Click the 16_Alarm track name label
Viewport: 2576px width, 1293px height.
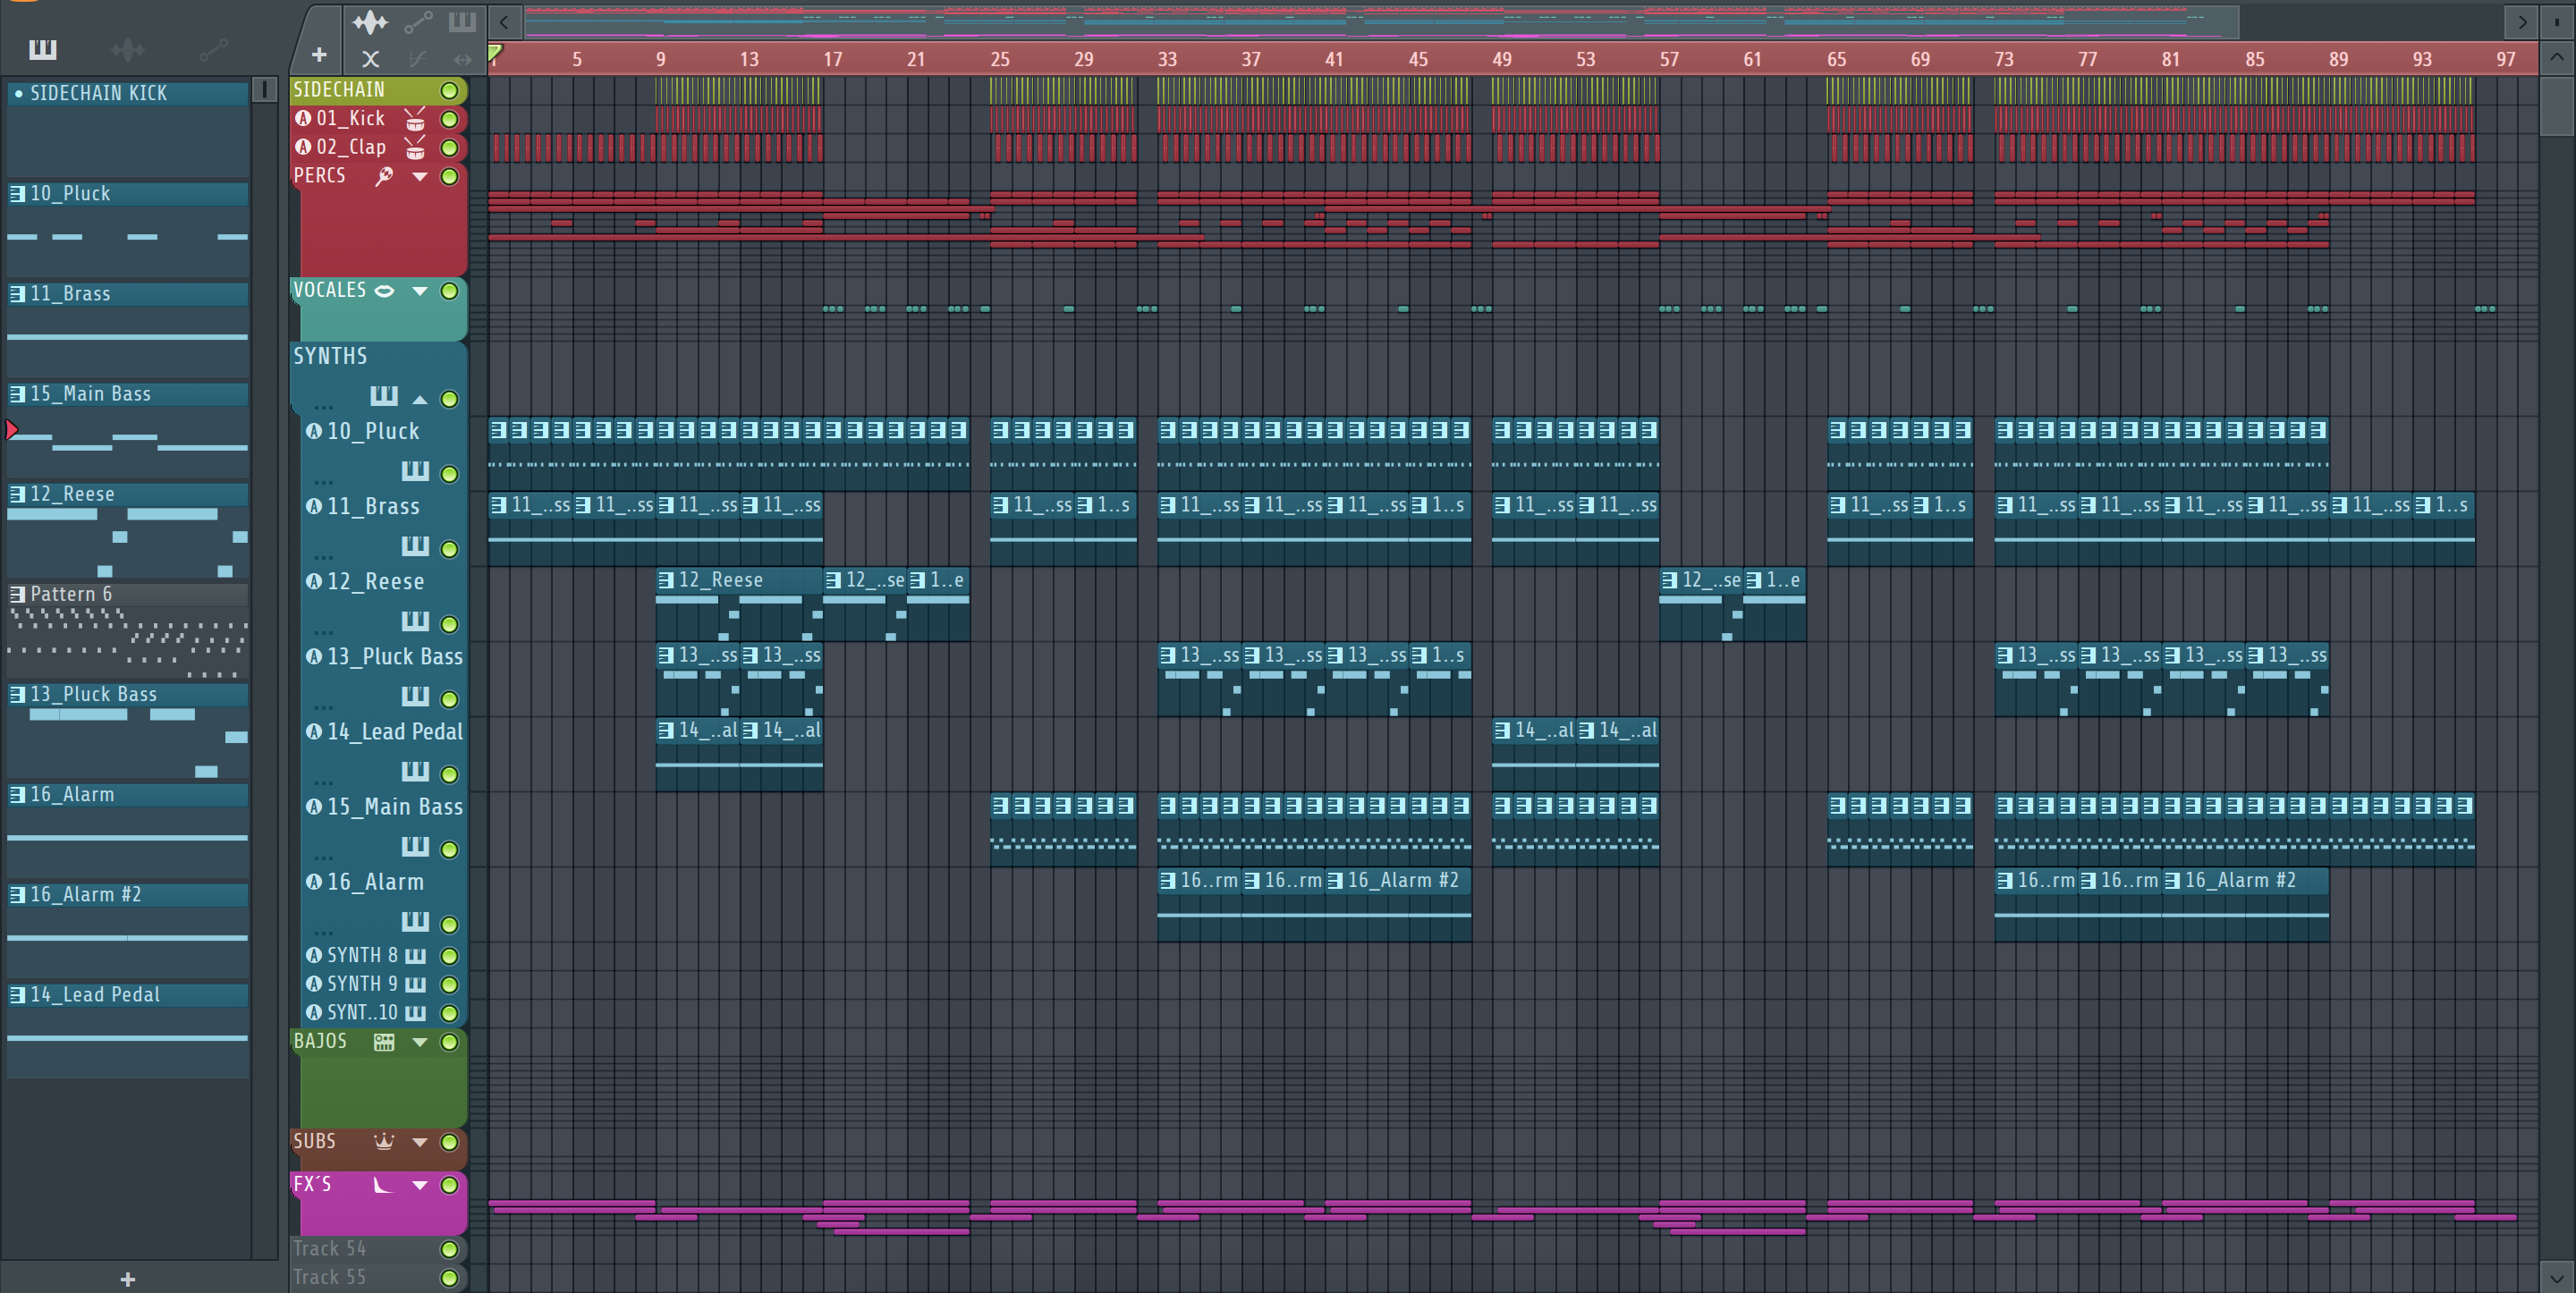(375, 882)
